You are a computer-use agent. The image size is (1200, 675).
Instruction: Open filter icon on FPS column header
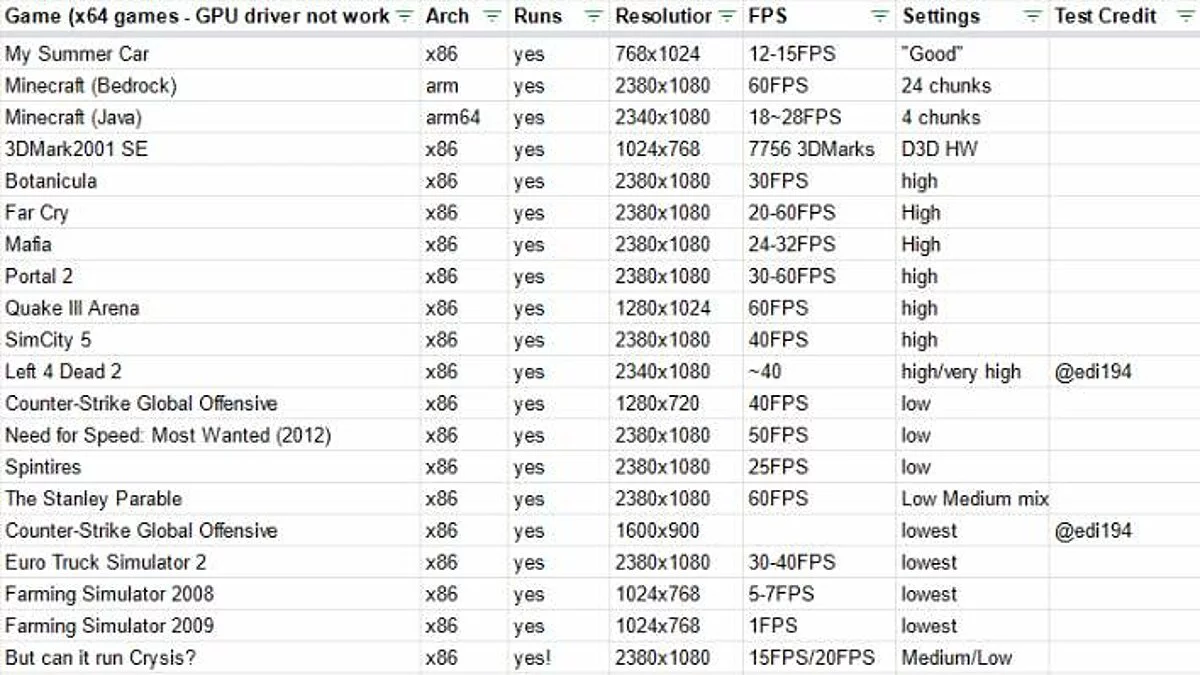click(879, 17)
